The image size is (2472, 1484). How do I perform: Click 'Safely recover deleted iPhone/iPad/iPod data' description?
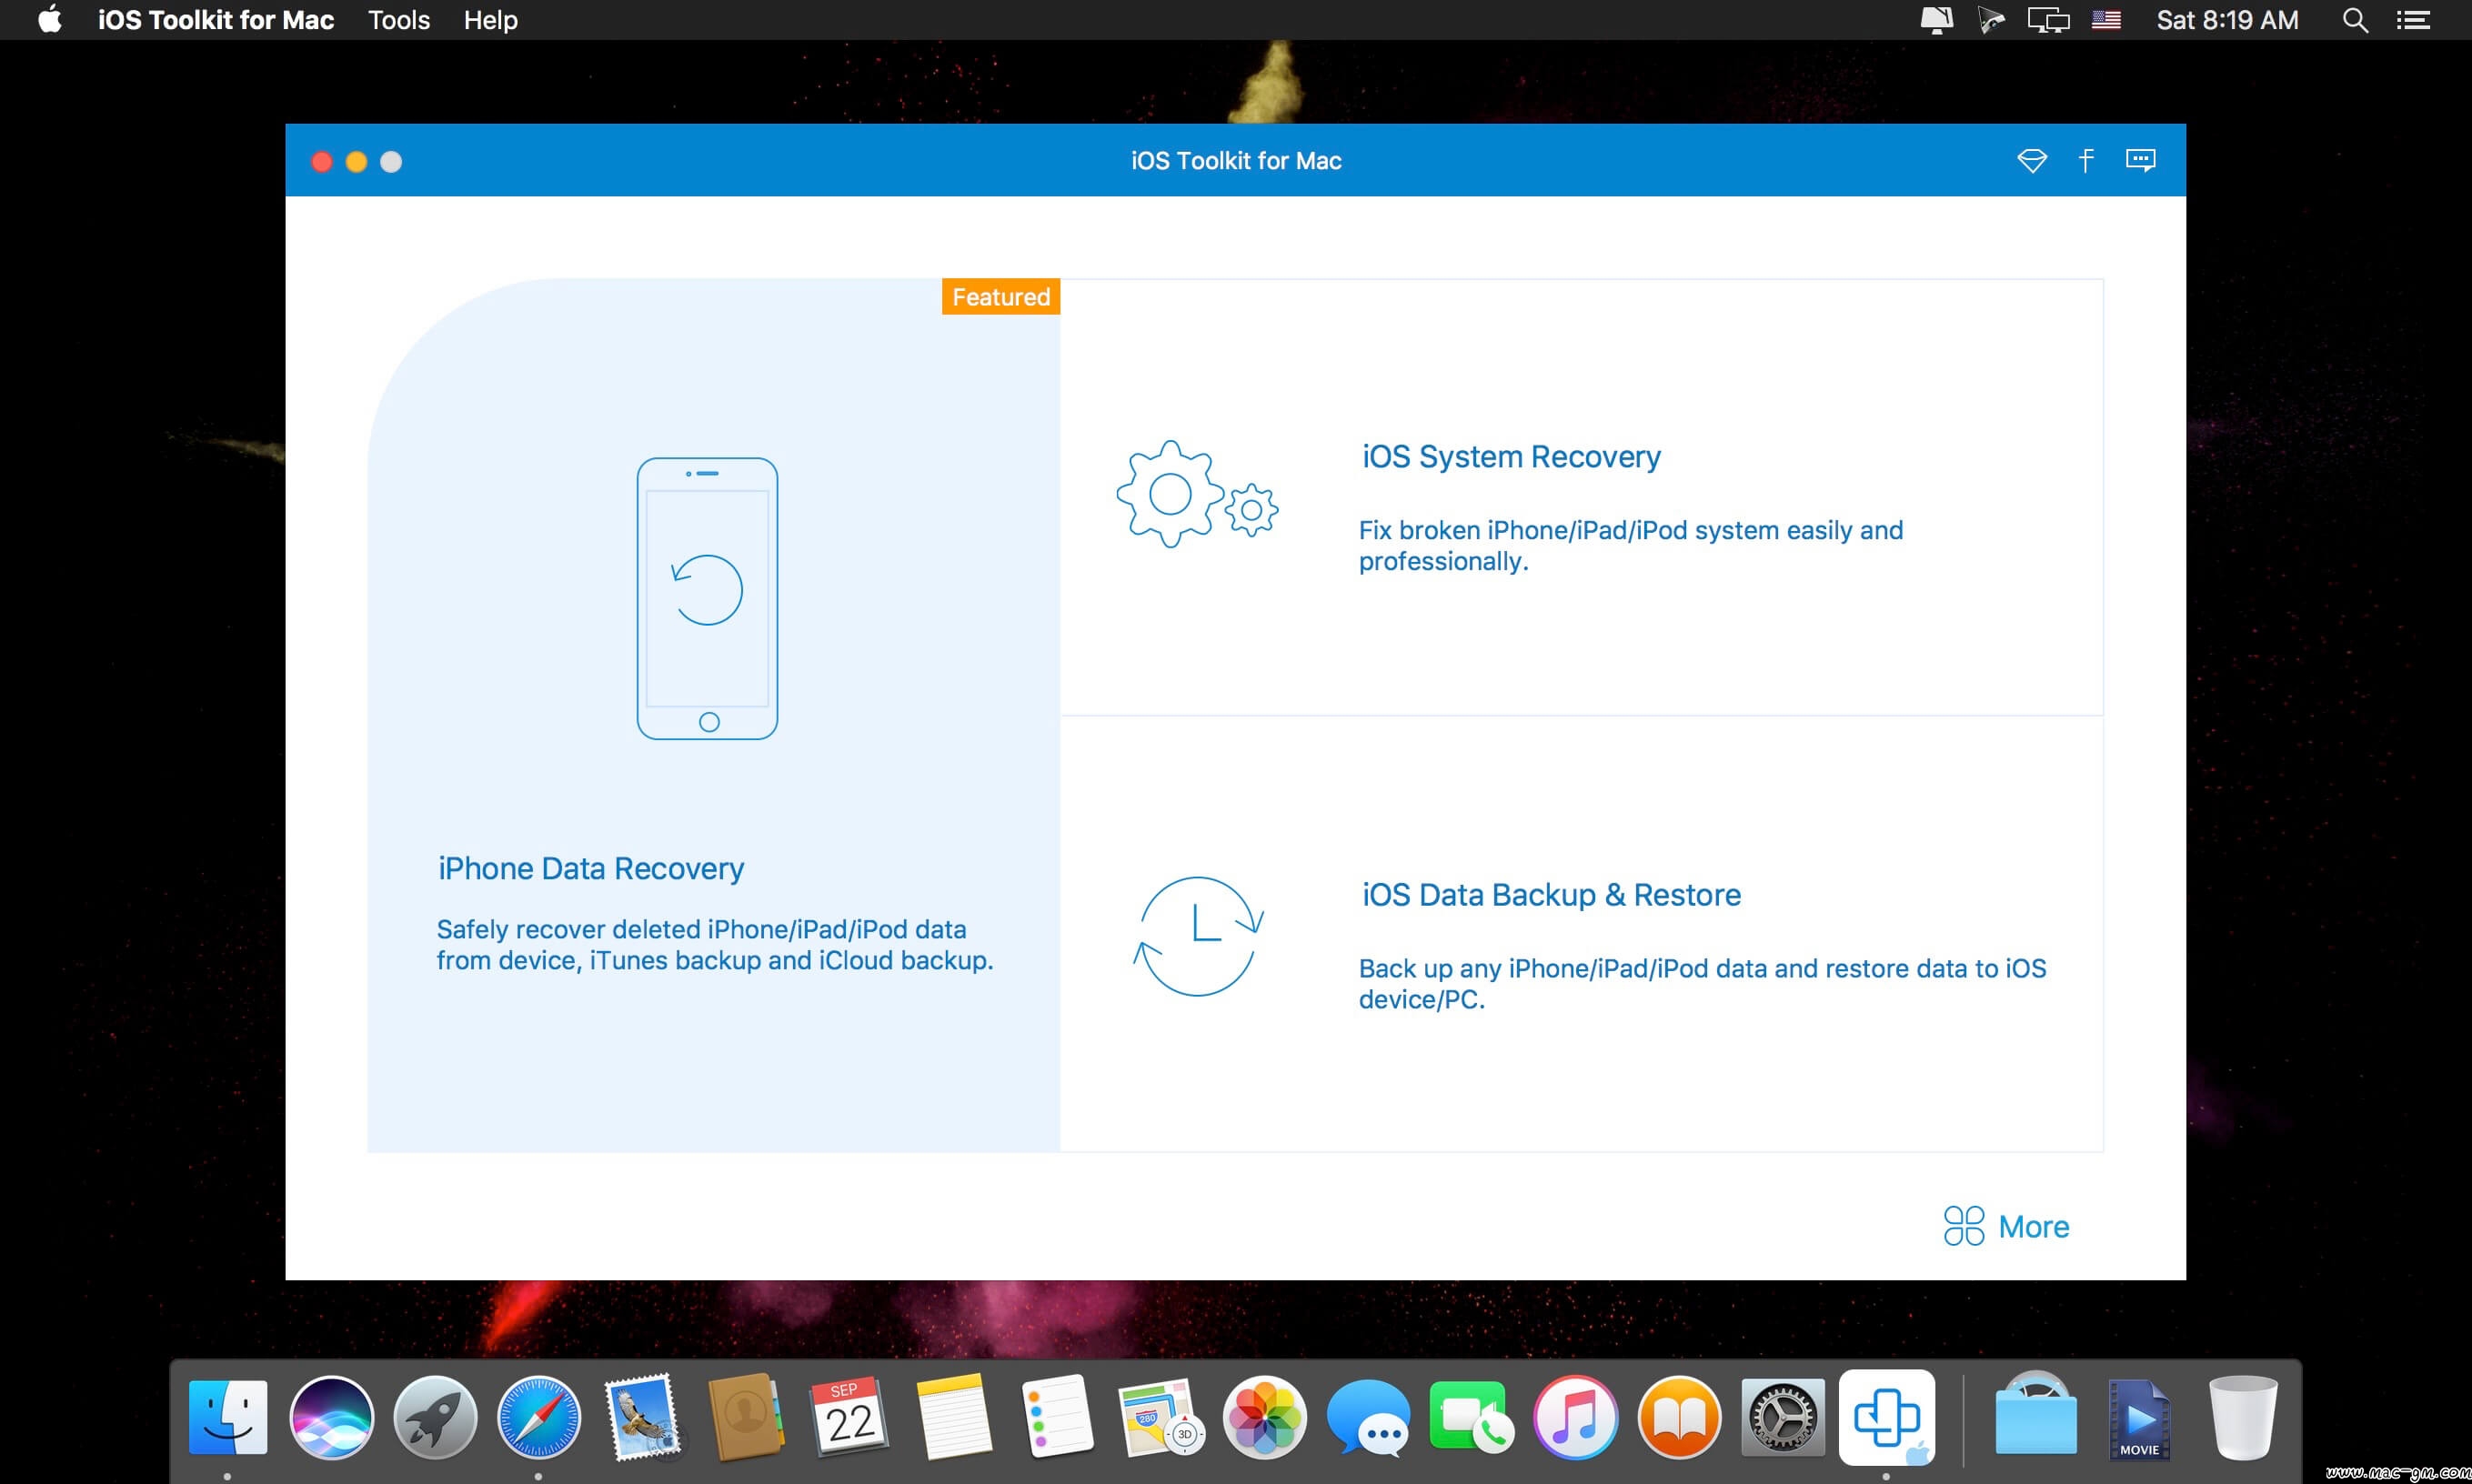tap(715, 944)
